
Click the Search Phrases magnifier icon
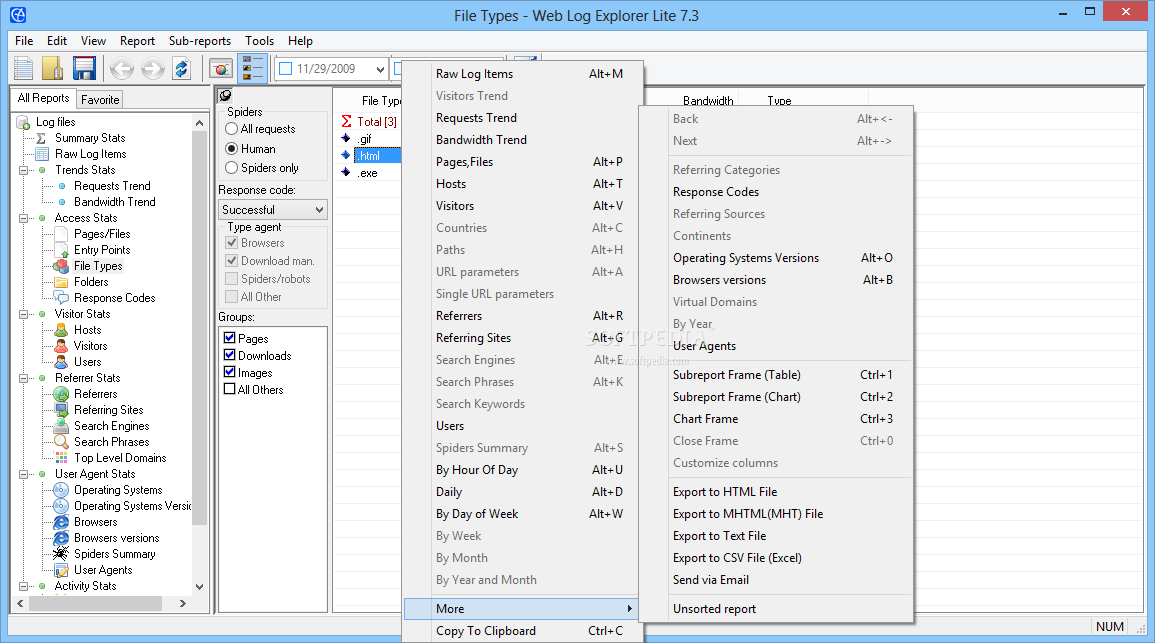pos(61,442)
